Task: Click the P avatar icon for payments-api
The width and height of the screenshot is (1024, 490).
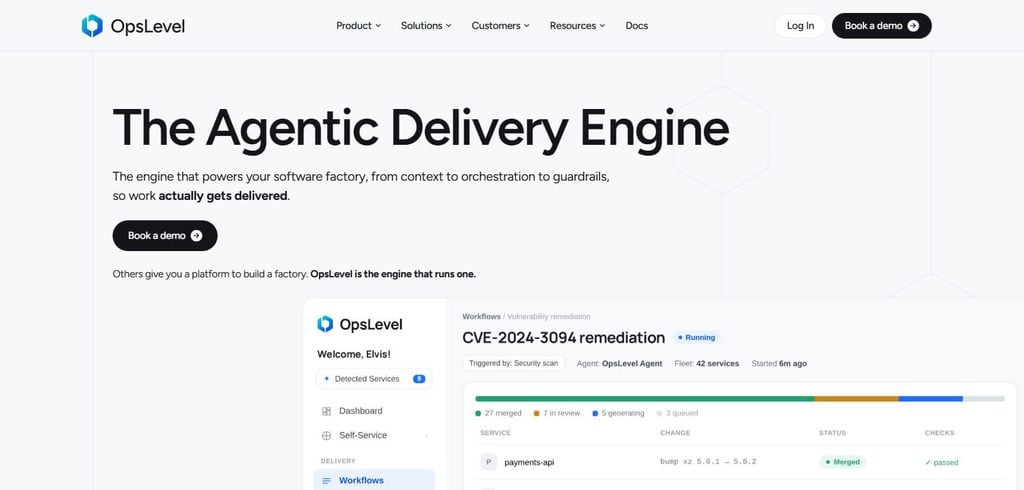Action: (488, 462)
